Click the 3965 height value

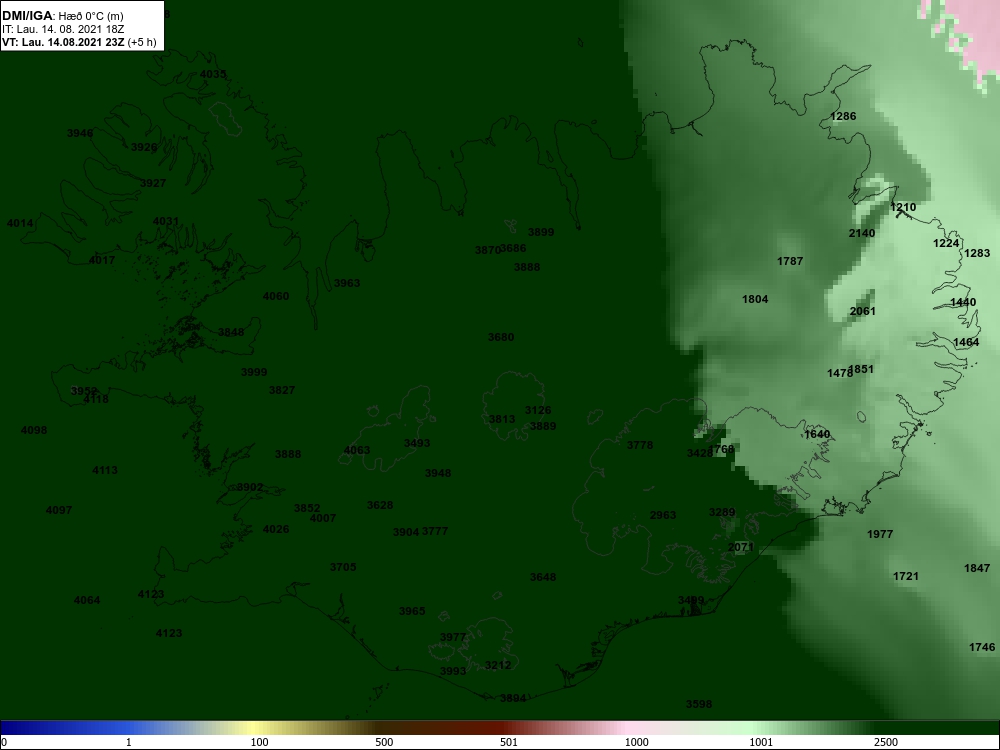click(412, 611)
